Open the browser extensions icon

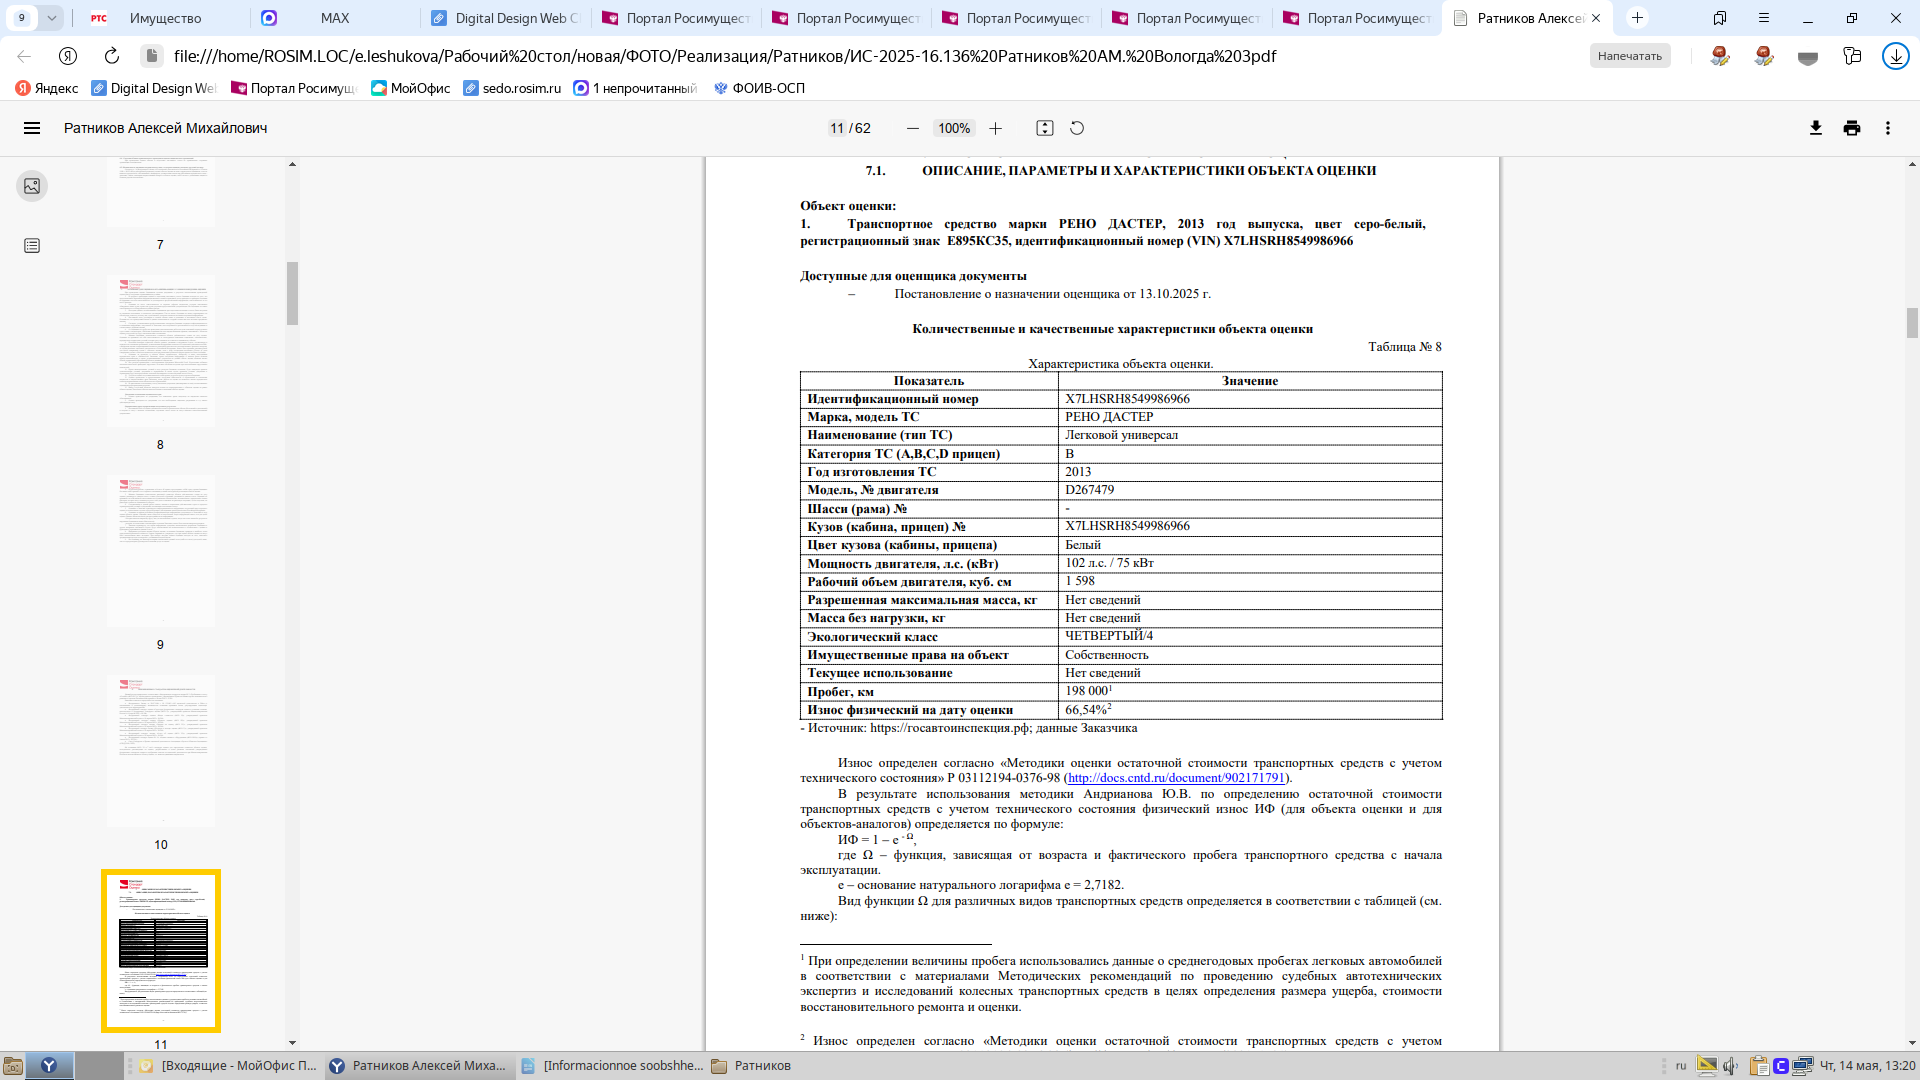click(1852, 56)
